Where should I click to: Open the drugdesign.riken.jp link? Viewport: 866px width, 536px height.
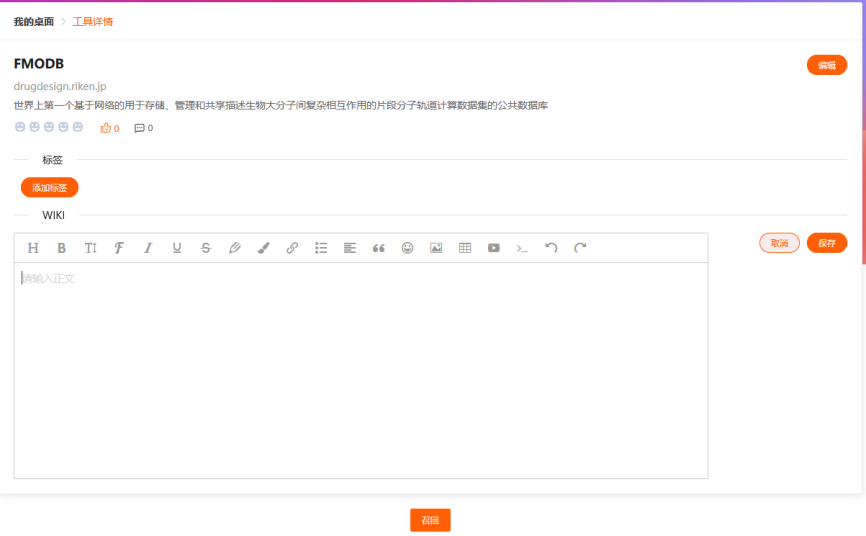60,86
